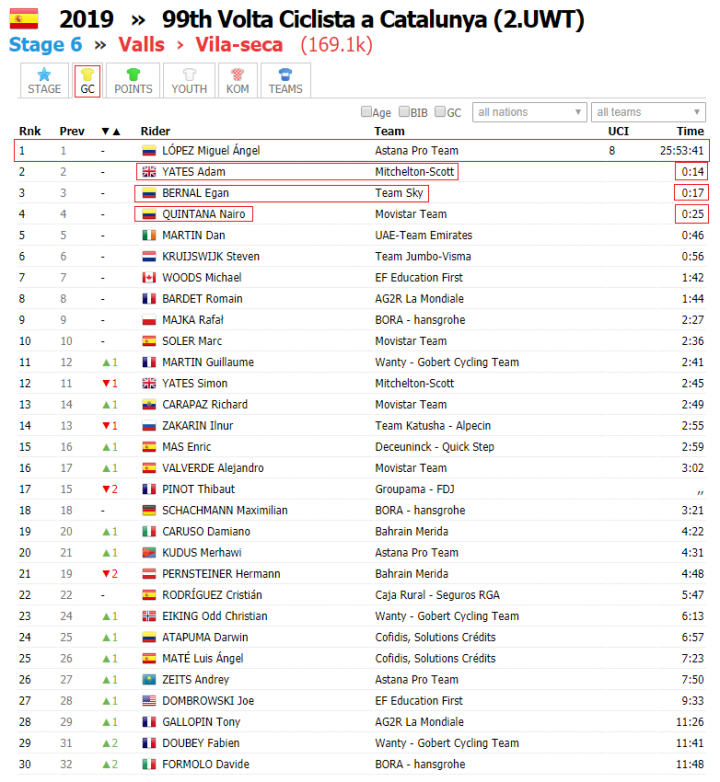Enable the GC column checkbox
Image resolution: width=720 pixels, height=782 pixels.
(440, 112)
